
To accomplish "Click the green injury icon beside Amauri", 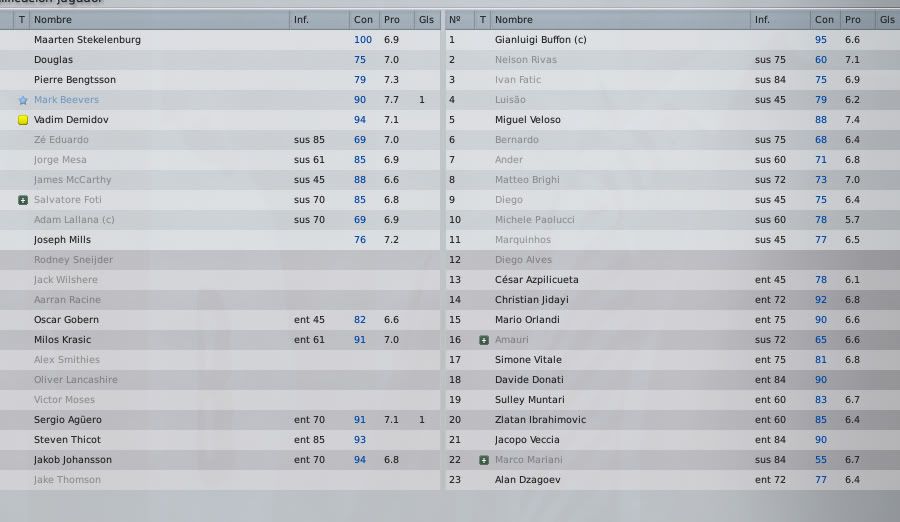I will click(x=484, y=340).
